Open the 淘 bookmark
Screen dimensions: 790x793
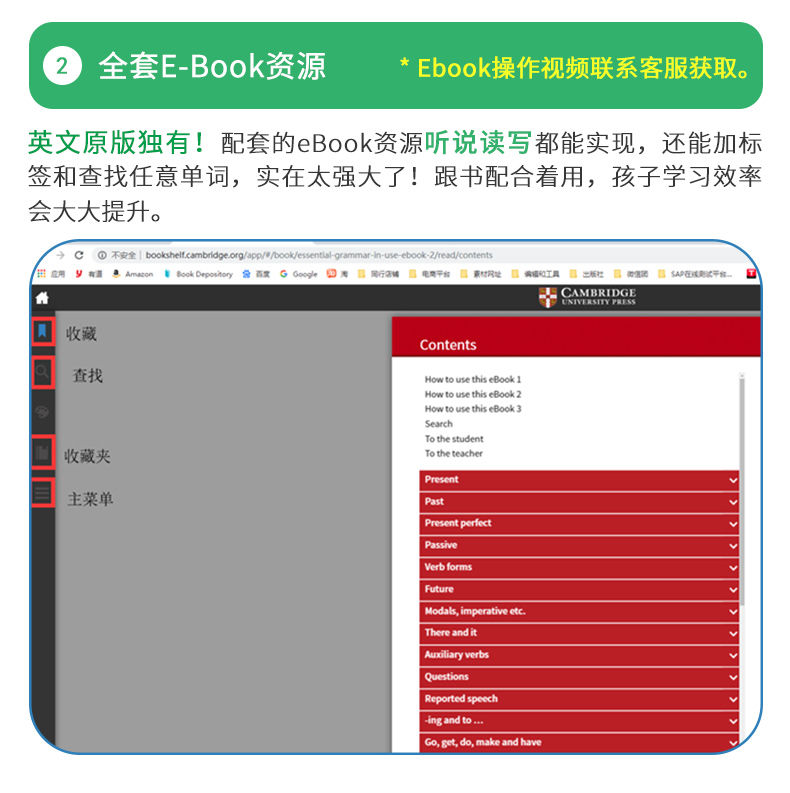(x=338, y=274)
